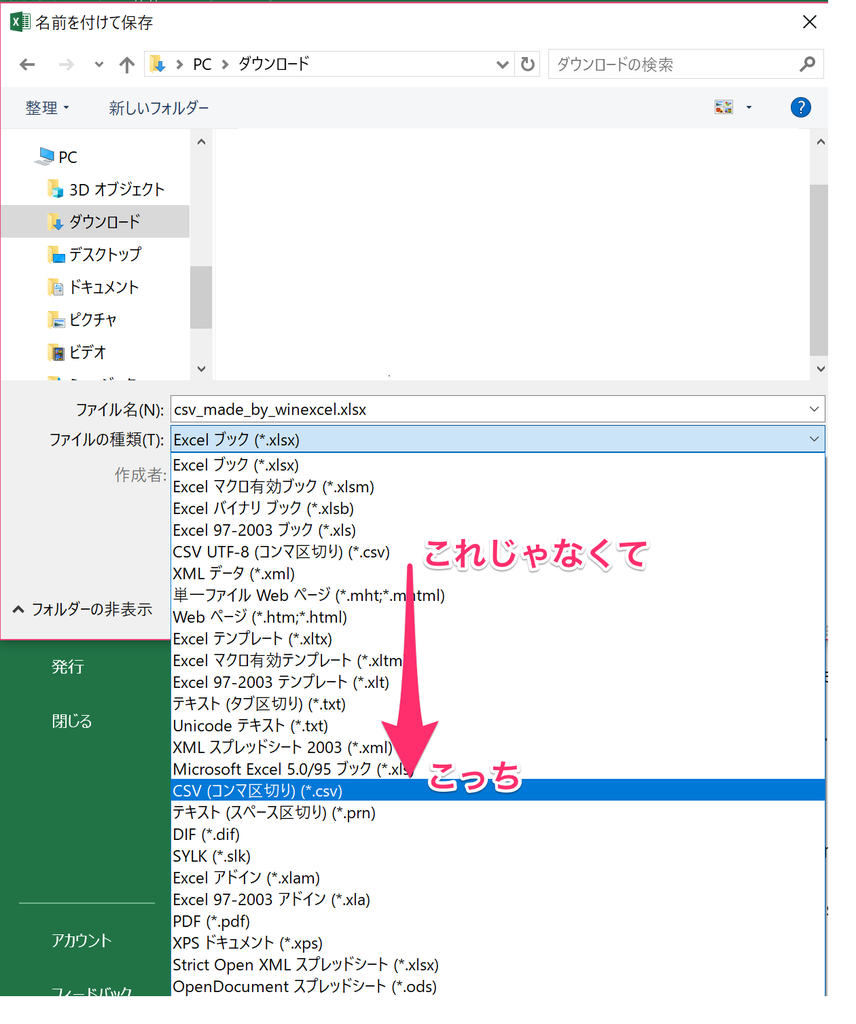Open デスクトップ in the sidebar

[105, 255]
